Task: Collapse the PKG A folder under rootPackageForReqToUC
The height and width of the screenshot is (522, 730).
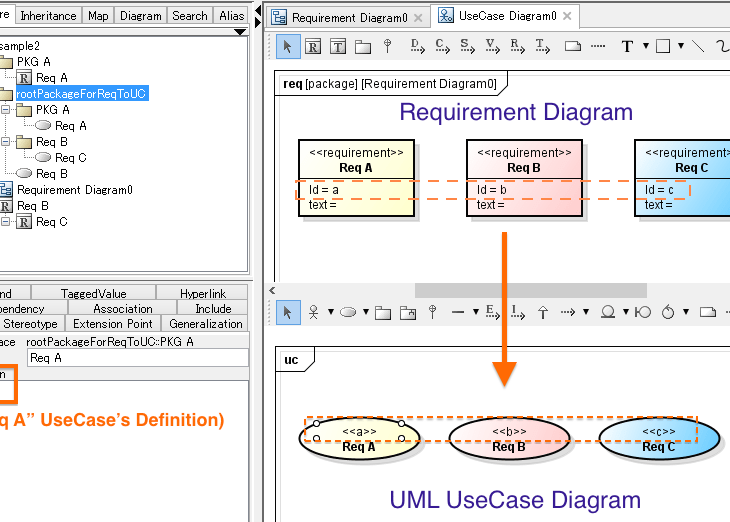Action: pos(5,110)
